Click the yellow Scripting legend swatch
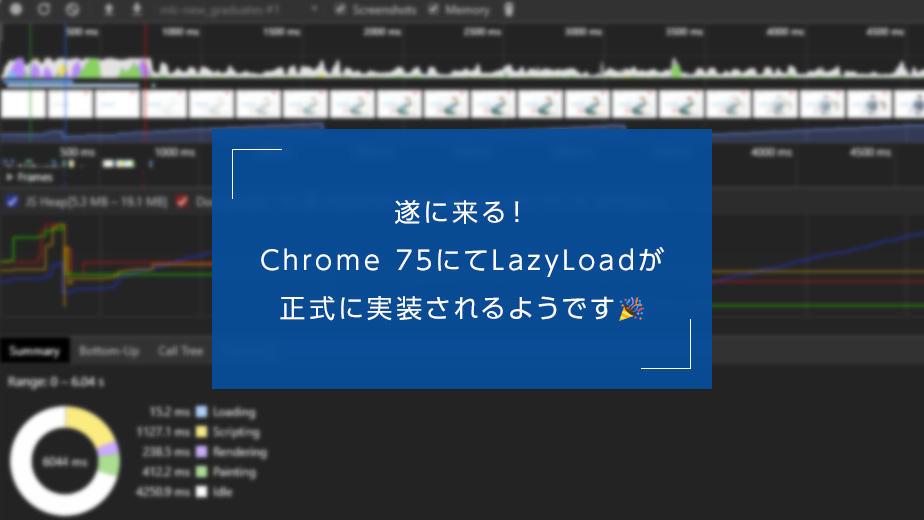This screenshot has height=520, width=924. point(202,432)
